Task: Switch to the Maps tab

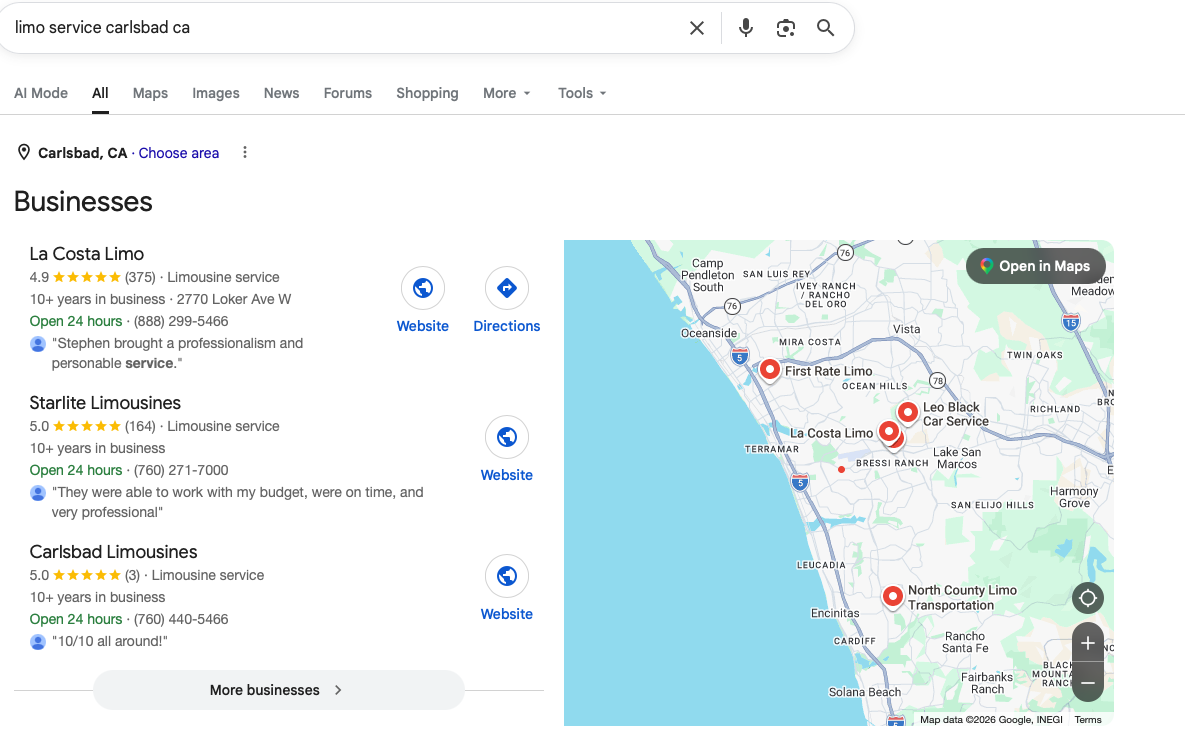Action: tap(150, 93)
